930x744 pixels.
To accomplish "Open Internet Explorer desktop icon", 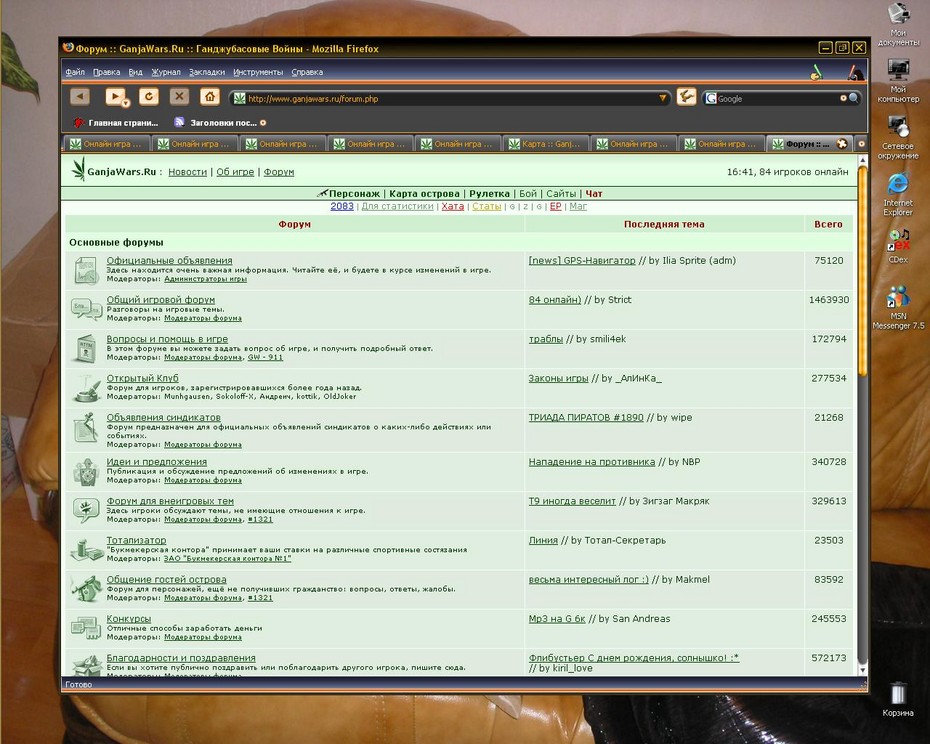I will 897,195.
